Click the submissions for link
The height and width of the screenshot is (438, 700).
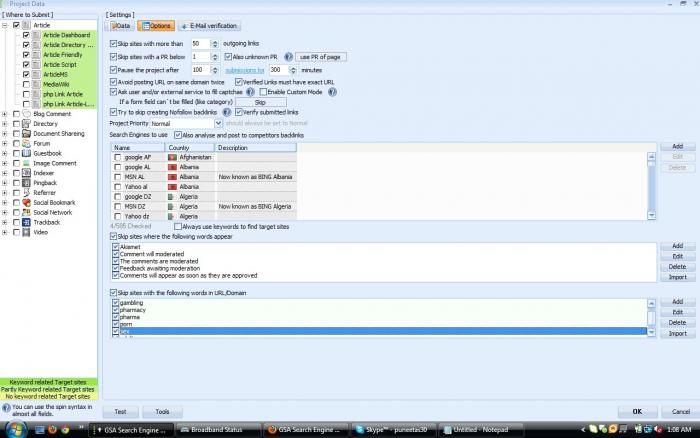click(x=244, y=70)
